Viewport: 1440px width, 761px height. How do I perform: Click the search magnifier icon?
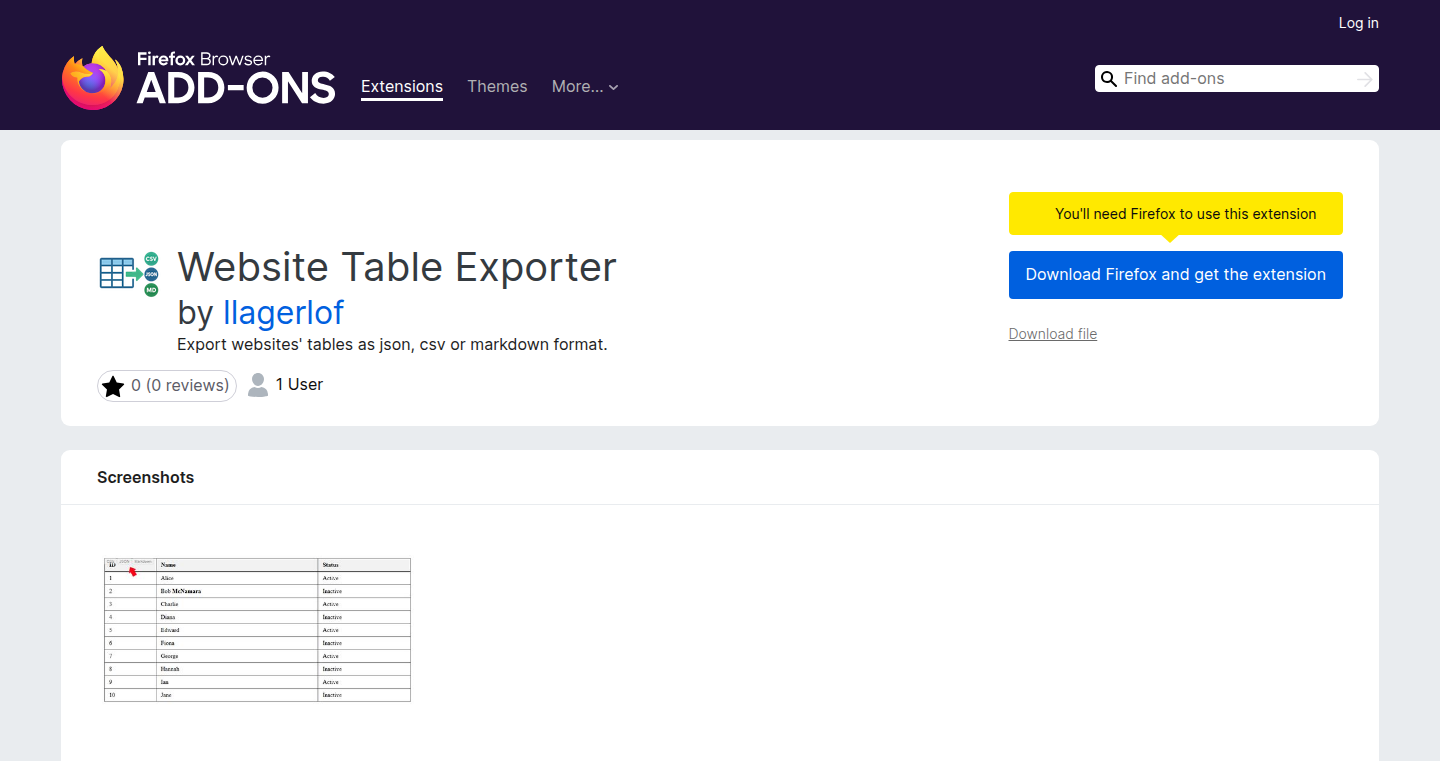point(1108,79)
